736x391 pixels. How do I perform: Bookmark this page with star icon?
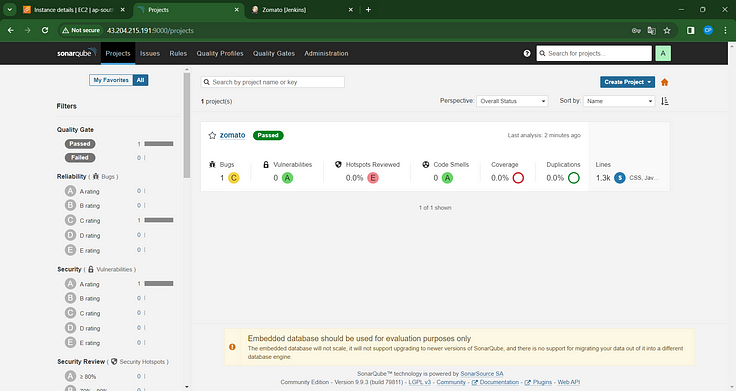(667, 31)
